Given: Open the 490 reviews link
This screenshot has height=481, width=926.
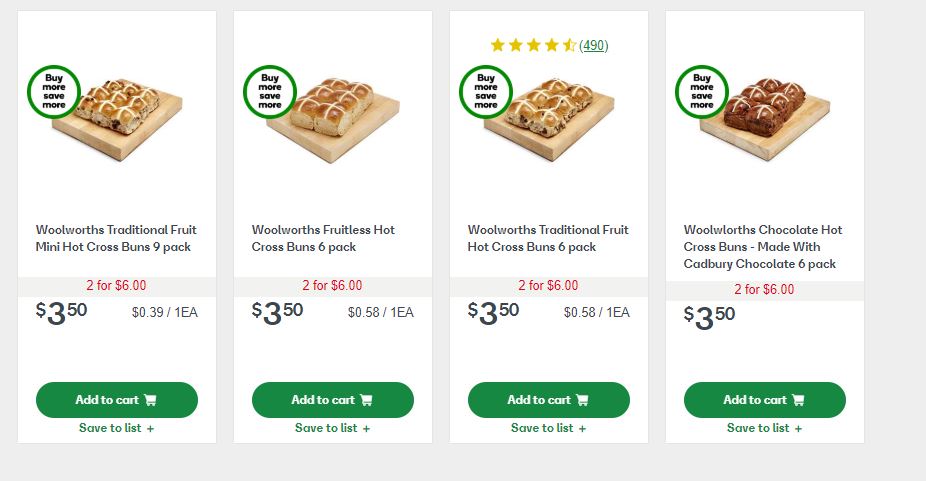Looking at the screenshot, I should tap(593, 45).
